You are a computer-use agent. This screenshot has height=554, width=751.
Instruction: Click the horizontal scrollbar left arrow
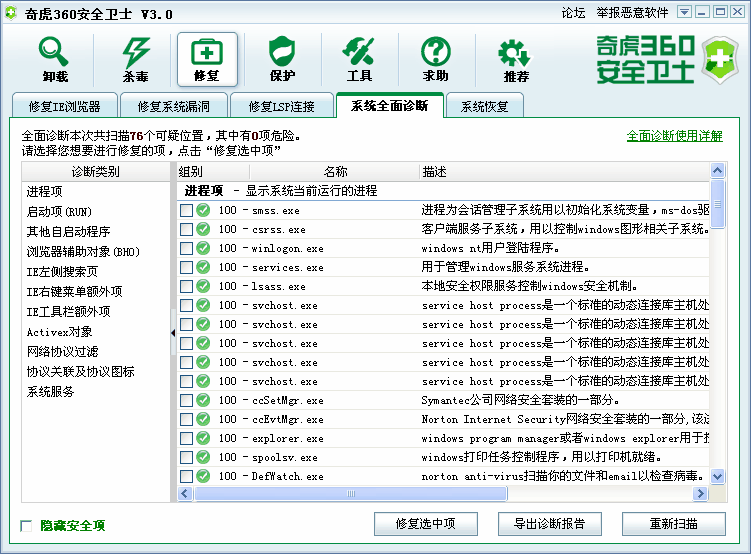(x=185, y=493)
